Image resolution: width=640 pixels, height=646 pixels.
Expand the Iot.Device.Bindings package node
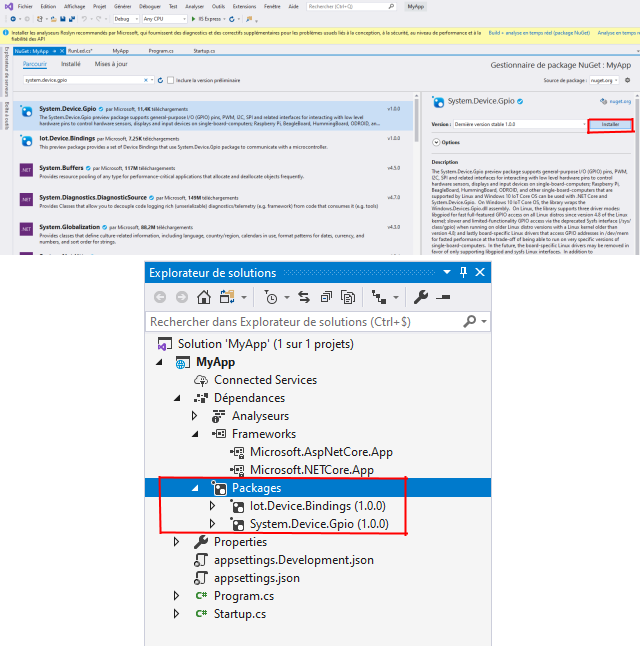[212, 506]
